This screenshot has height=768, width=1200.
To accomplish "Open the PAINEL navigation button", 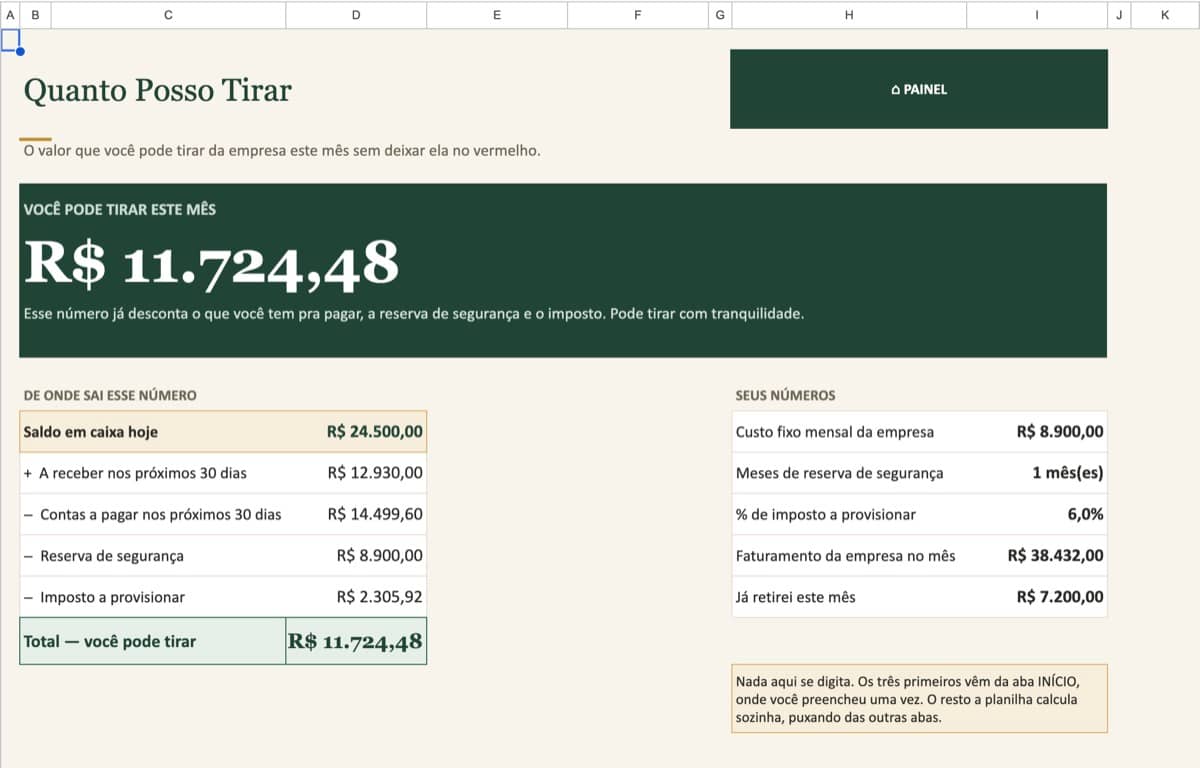I will [918, 89].
